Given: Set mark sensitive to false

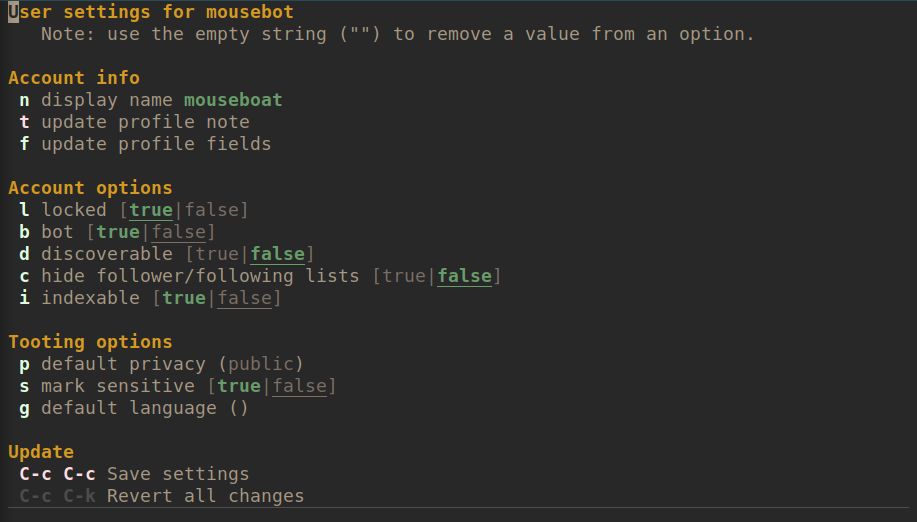Looking at the screenshot, I should [x=299, y=386].
